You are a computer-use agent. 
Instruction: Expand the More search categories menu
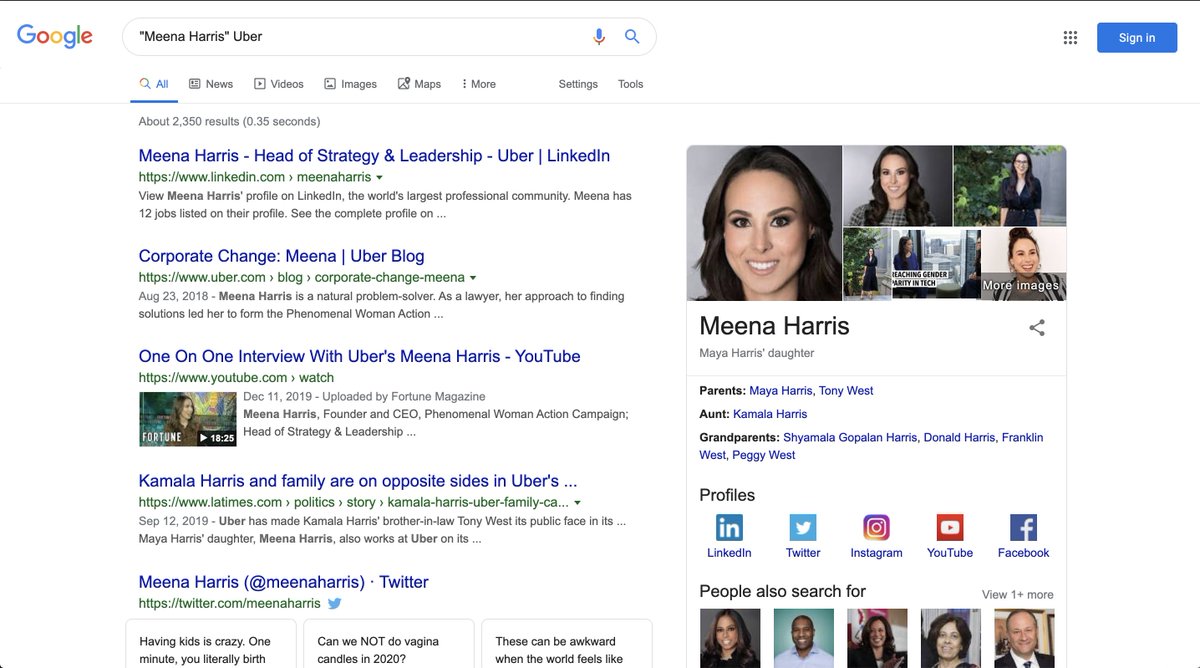(478, 84)
